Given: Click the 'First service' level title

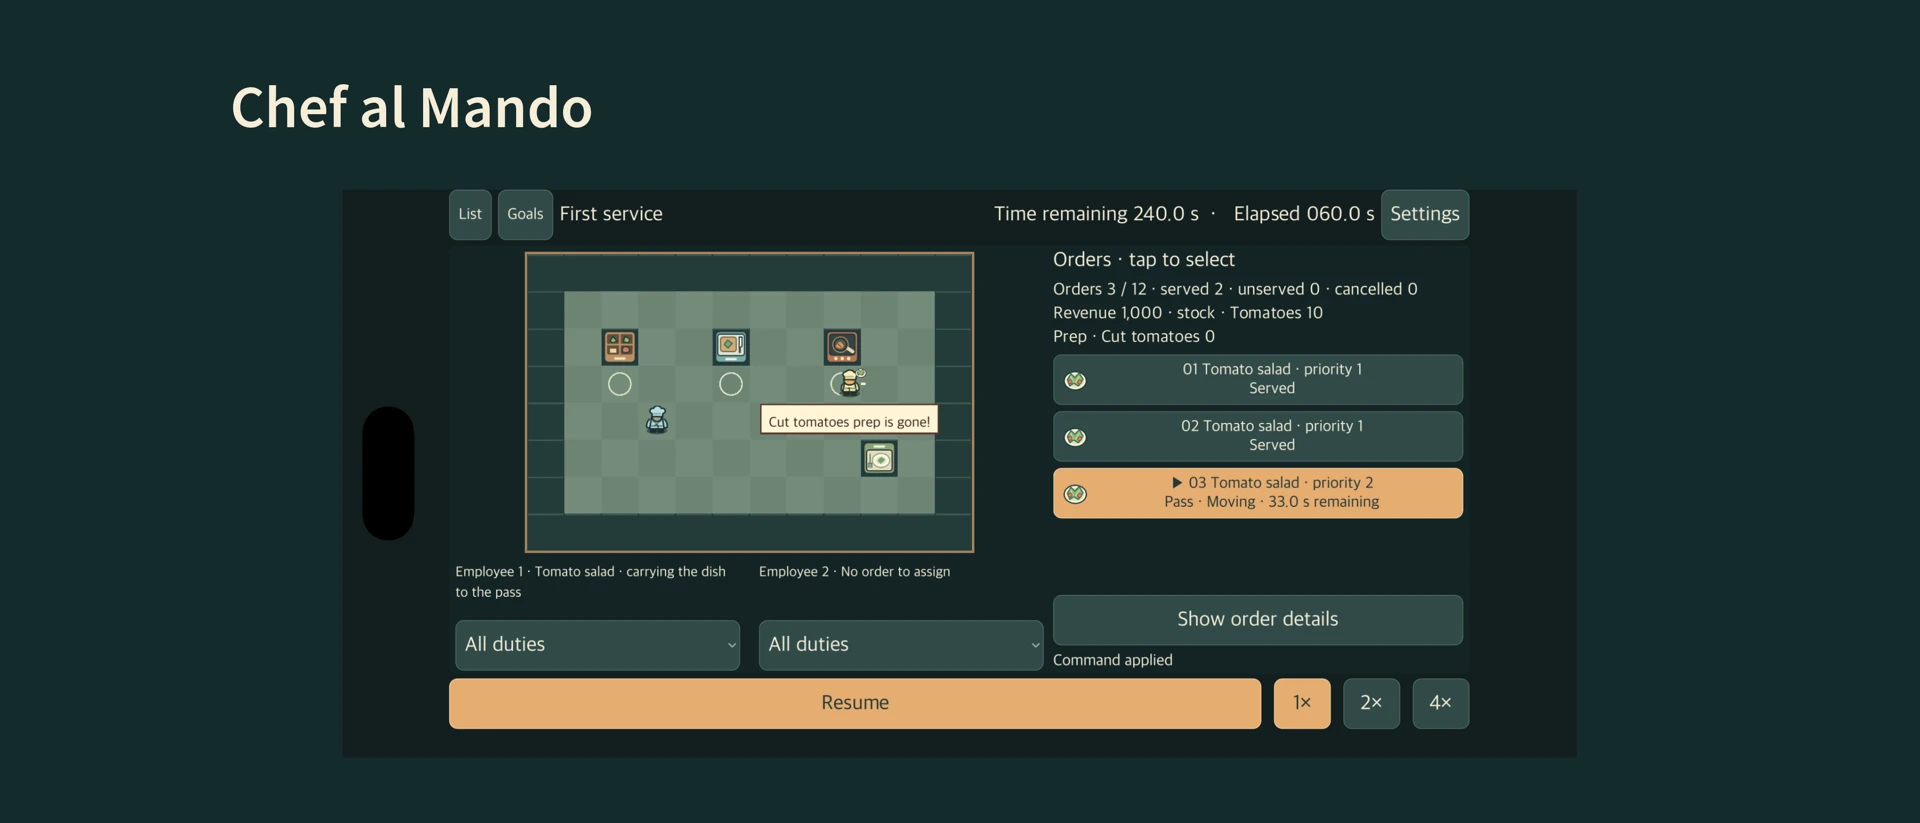Looking at the screenshot, I should click(611, 214).
